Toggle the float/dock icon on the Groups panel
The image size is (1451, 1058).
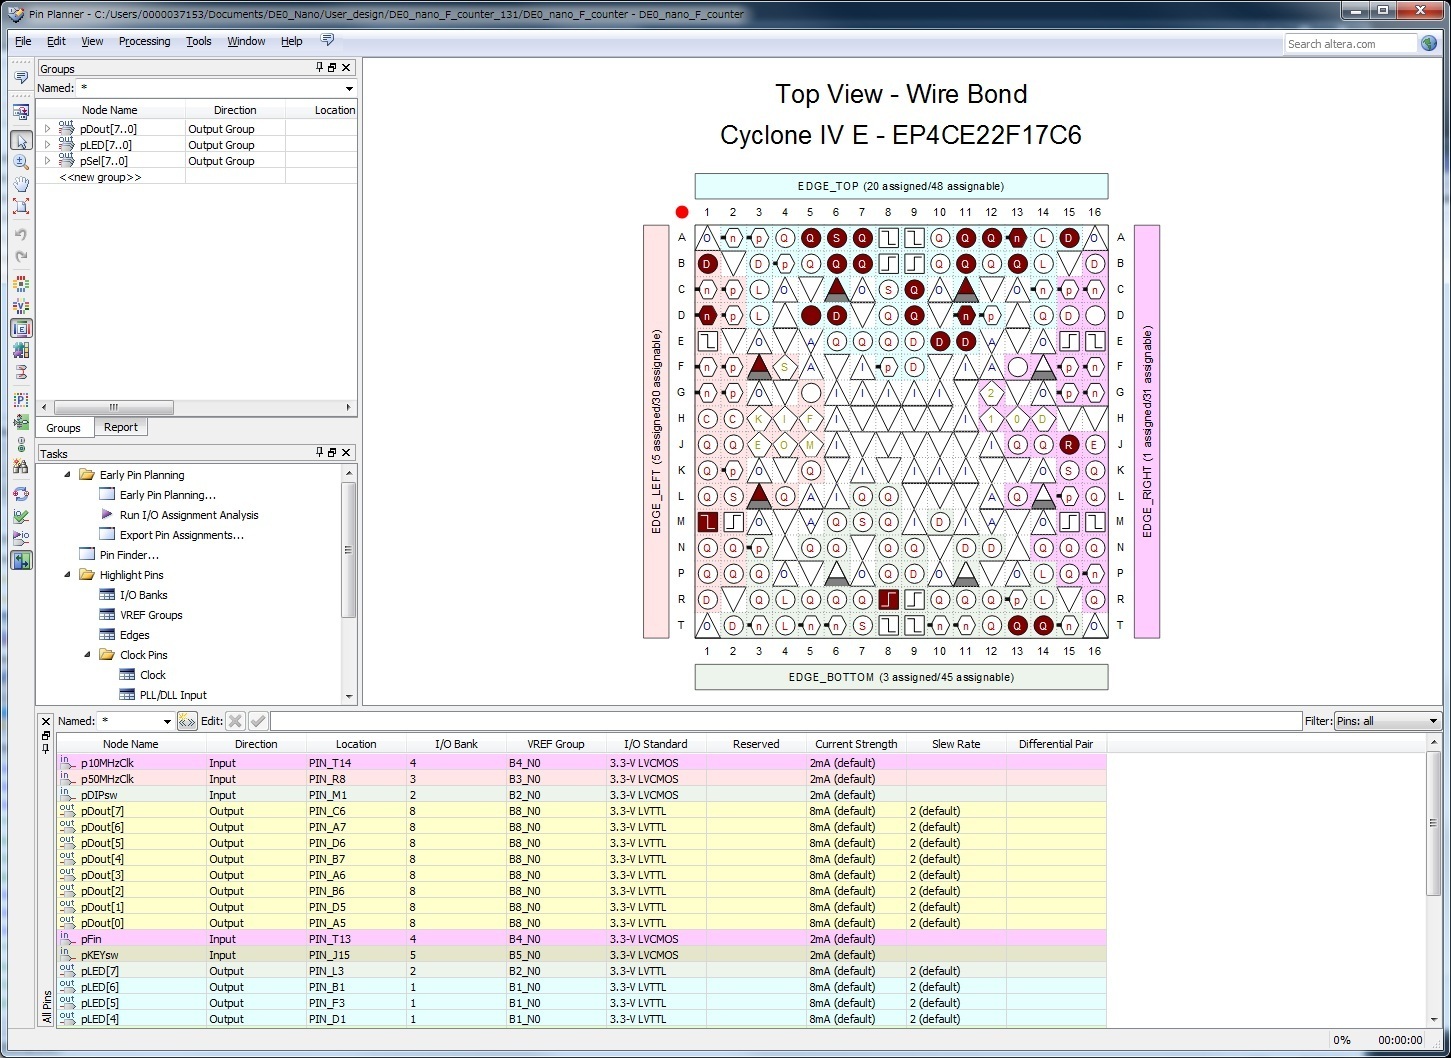[x=330, y=67]
